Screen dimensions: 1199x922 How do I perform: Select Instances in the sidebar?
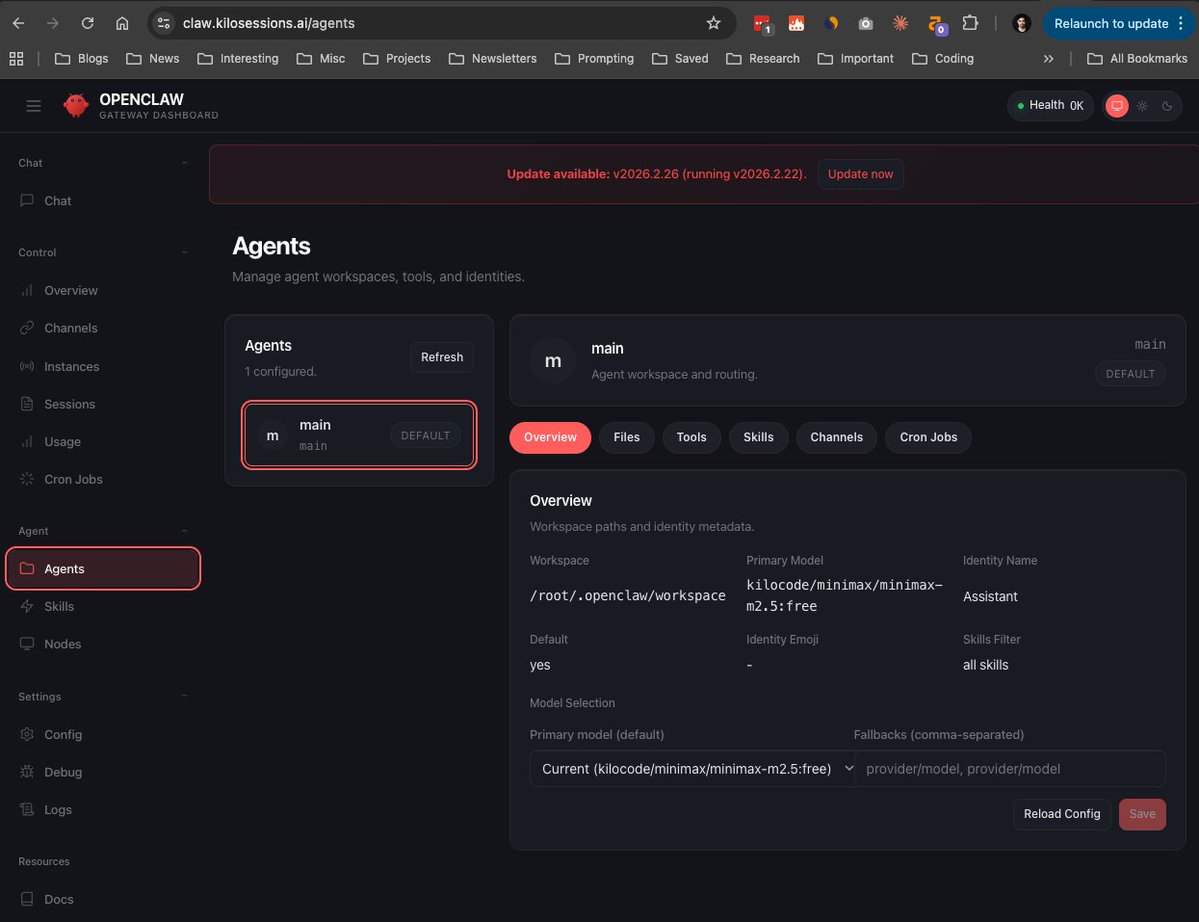[x=70, y=366]
